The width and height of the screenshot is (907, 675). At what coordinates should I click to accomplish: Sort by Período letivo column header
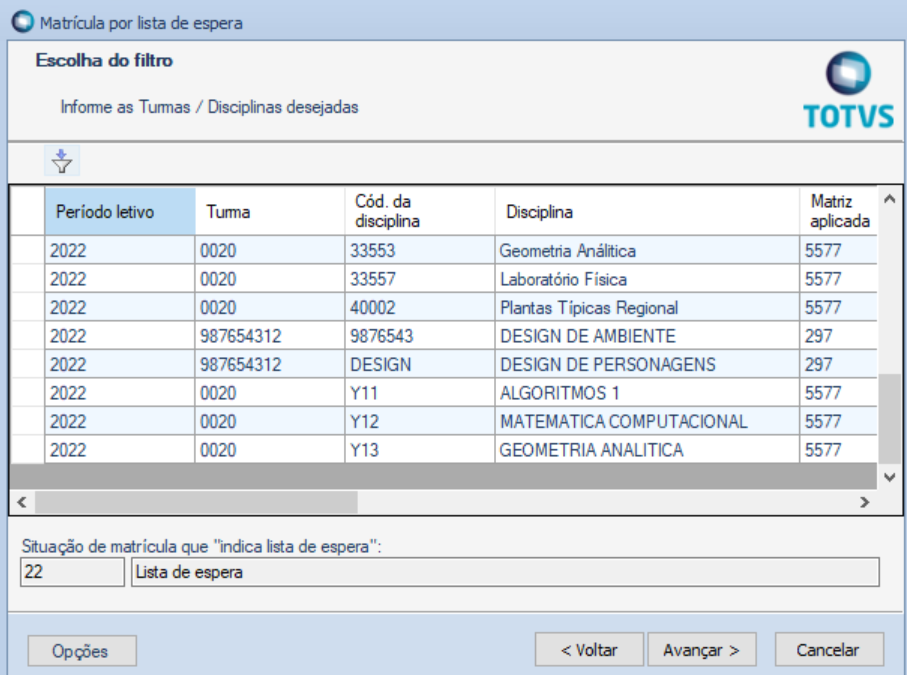(x=120, y=211)
